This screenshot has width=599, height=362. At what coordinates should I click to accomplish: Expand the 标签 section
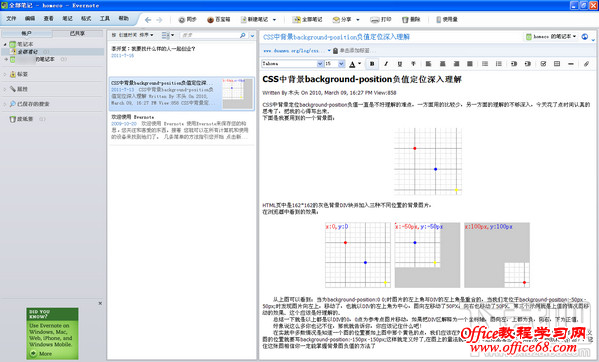(x=5, y=74)
